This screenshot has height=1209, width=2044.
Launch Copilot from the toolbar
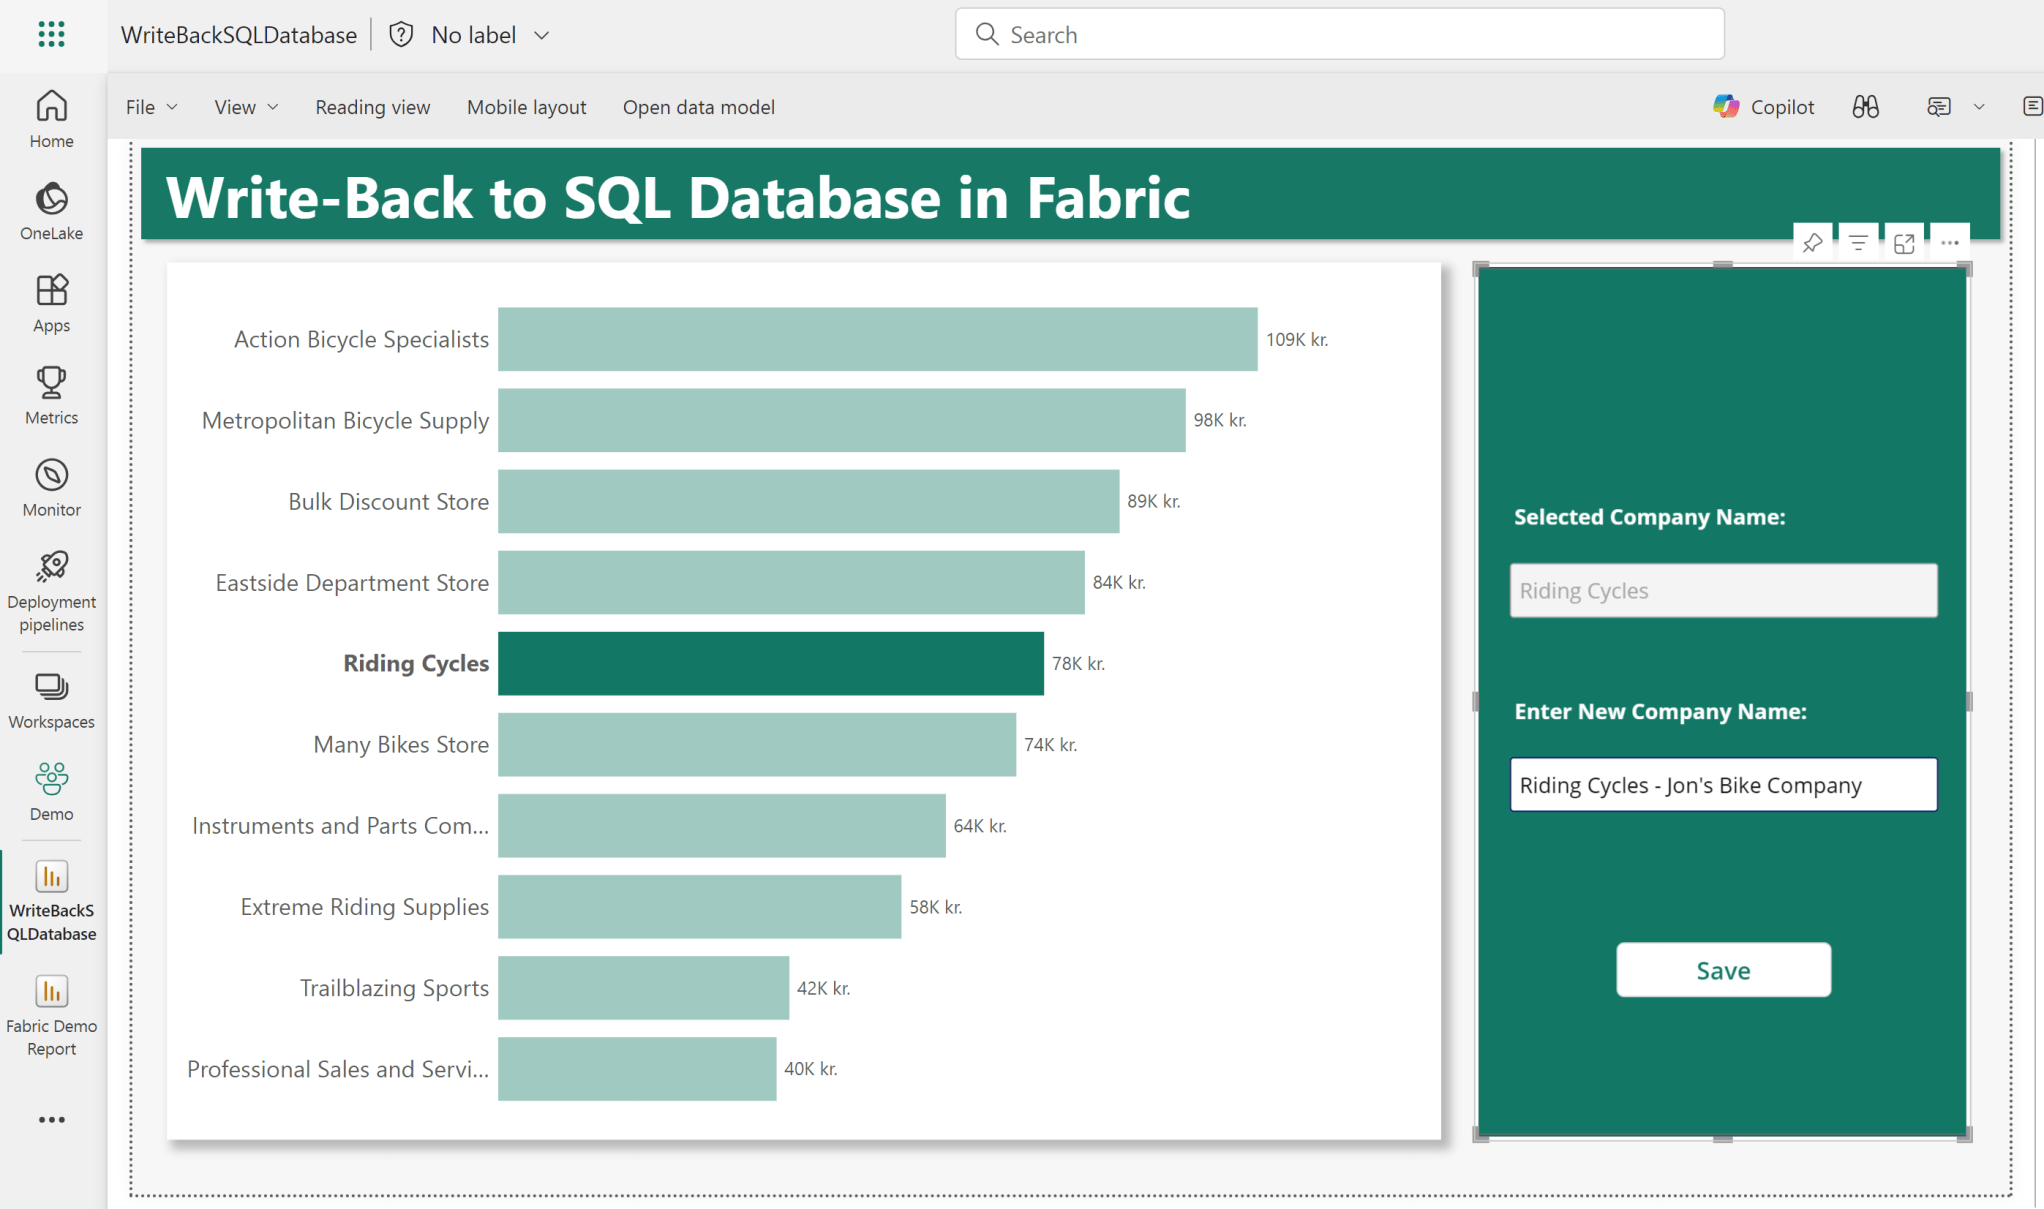tap(1764, 106)
